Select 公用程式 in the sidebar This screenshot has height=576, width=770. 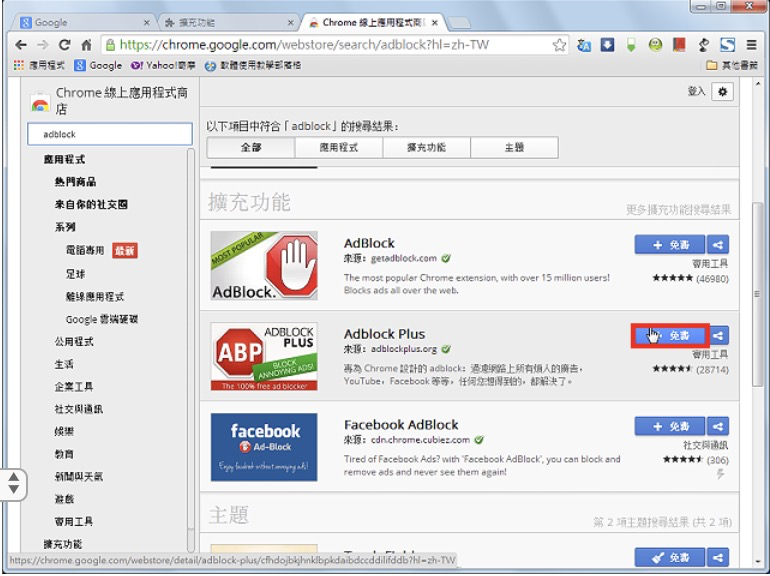(x=74, y=342)
